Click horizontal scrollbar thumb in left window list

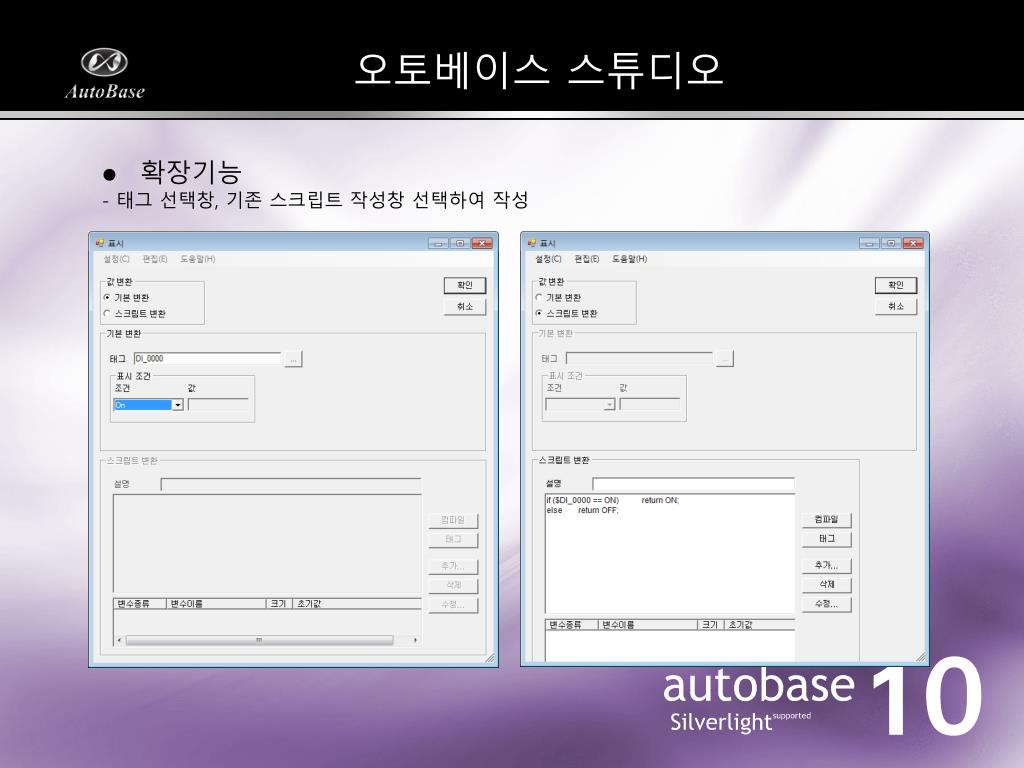(x=259, y=641)
